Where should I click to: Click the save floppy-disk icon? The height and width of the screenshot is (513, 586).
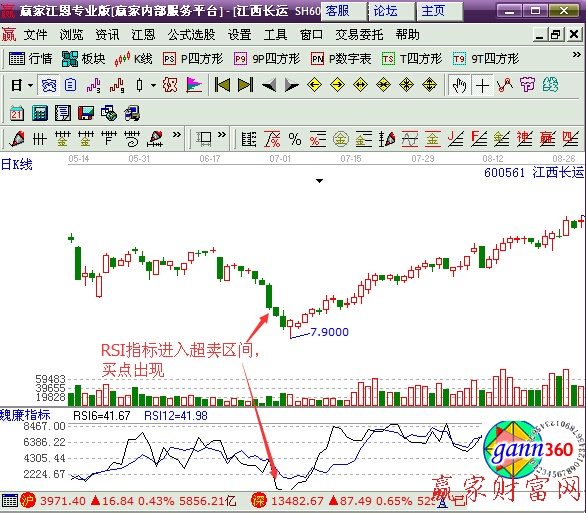pos(86,113)
